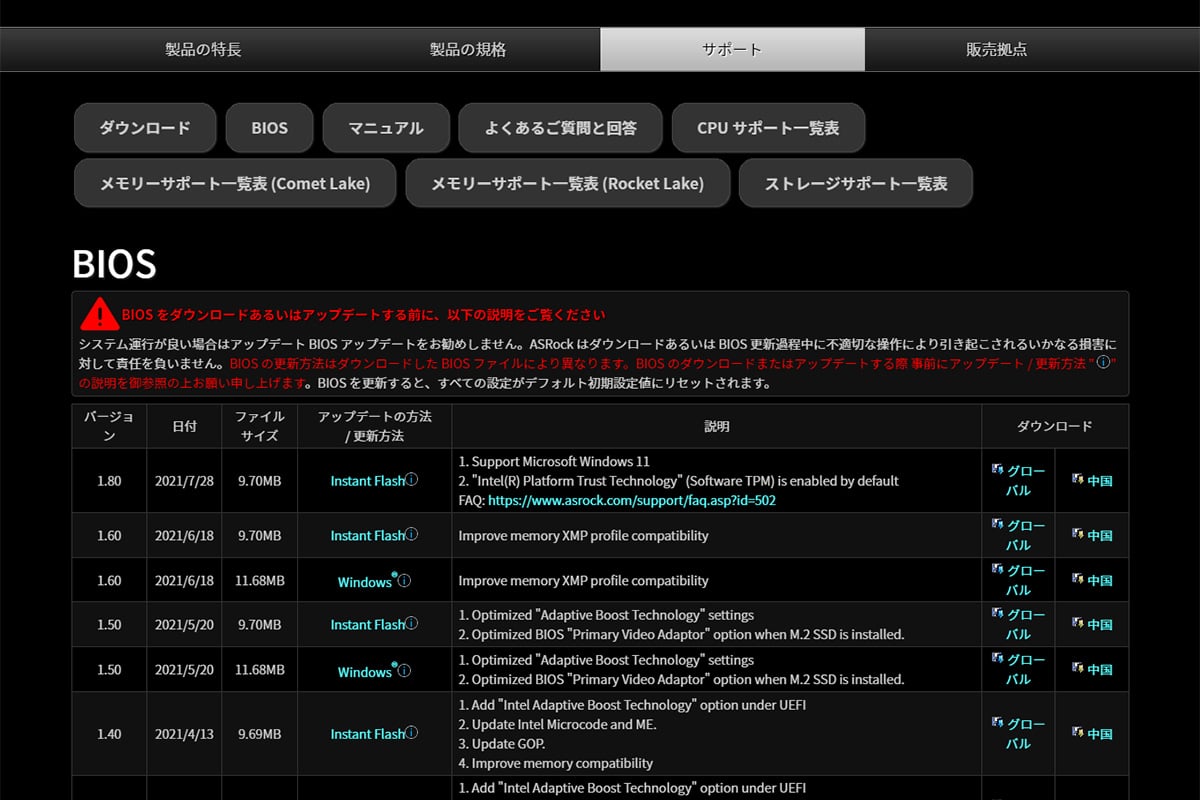This screenshot has width=1200, height=800.
Task: Select the date cell 2021/4/13
Action: [x=184, y=734]
